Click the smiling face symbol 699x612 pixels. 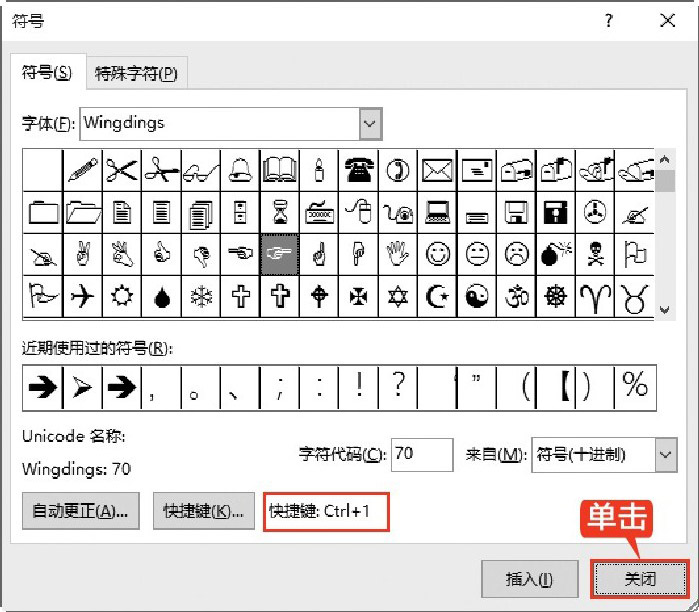coord(438,255)
